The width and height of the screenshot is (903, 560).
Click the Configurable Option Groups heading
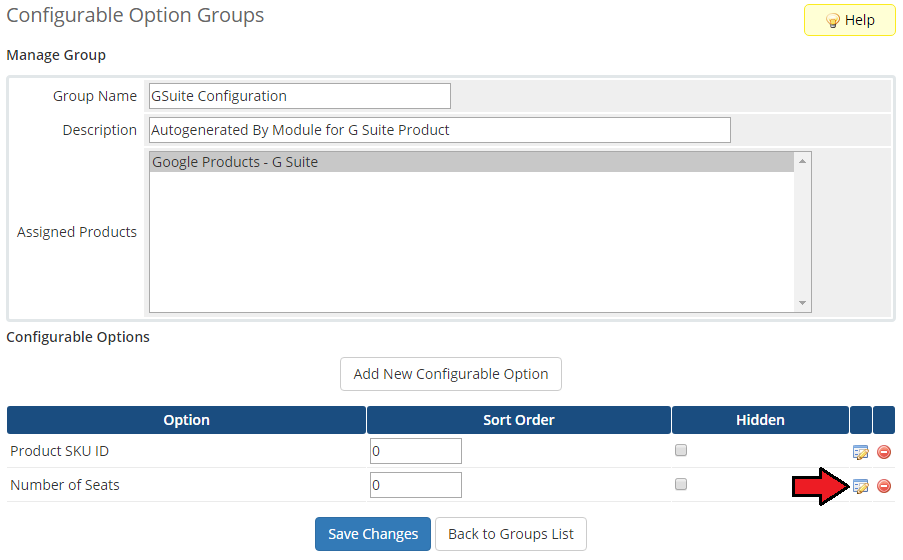tap(135, 16)
